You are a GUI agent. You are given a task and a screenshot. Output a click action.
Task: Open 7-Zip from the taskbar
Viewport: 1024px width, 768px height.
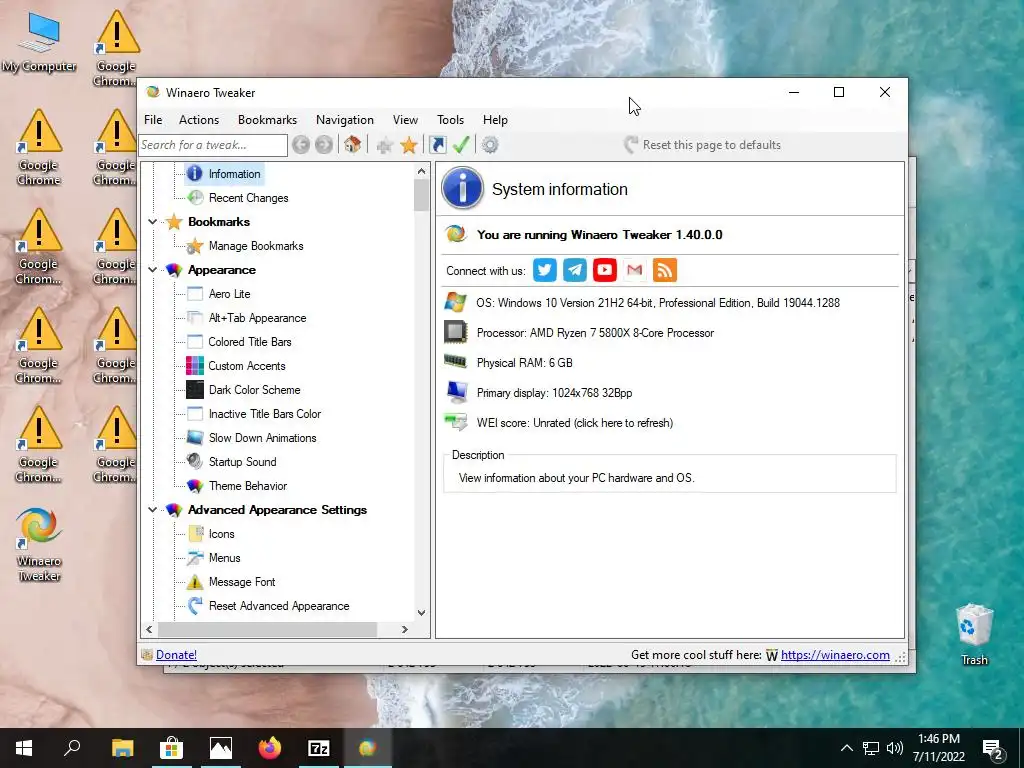tap(319, 748)
